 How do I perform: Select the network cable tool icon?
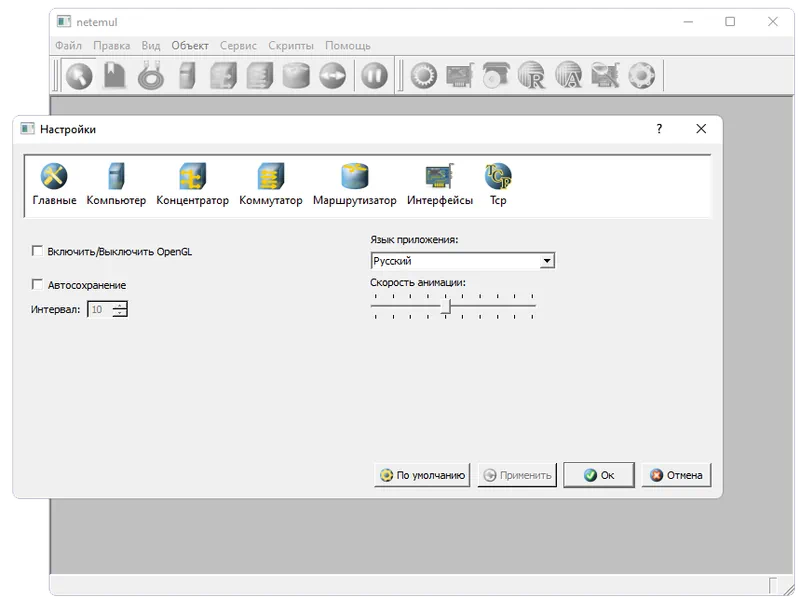tap(151, 76)
